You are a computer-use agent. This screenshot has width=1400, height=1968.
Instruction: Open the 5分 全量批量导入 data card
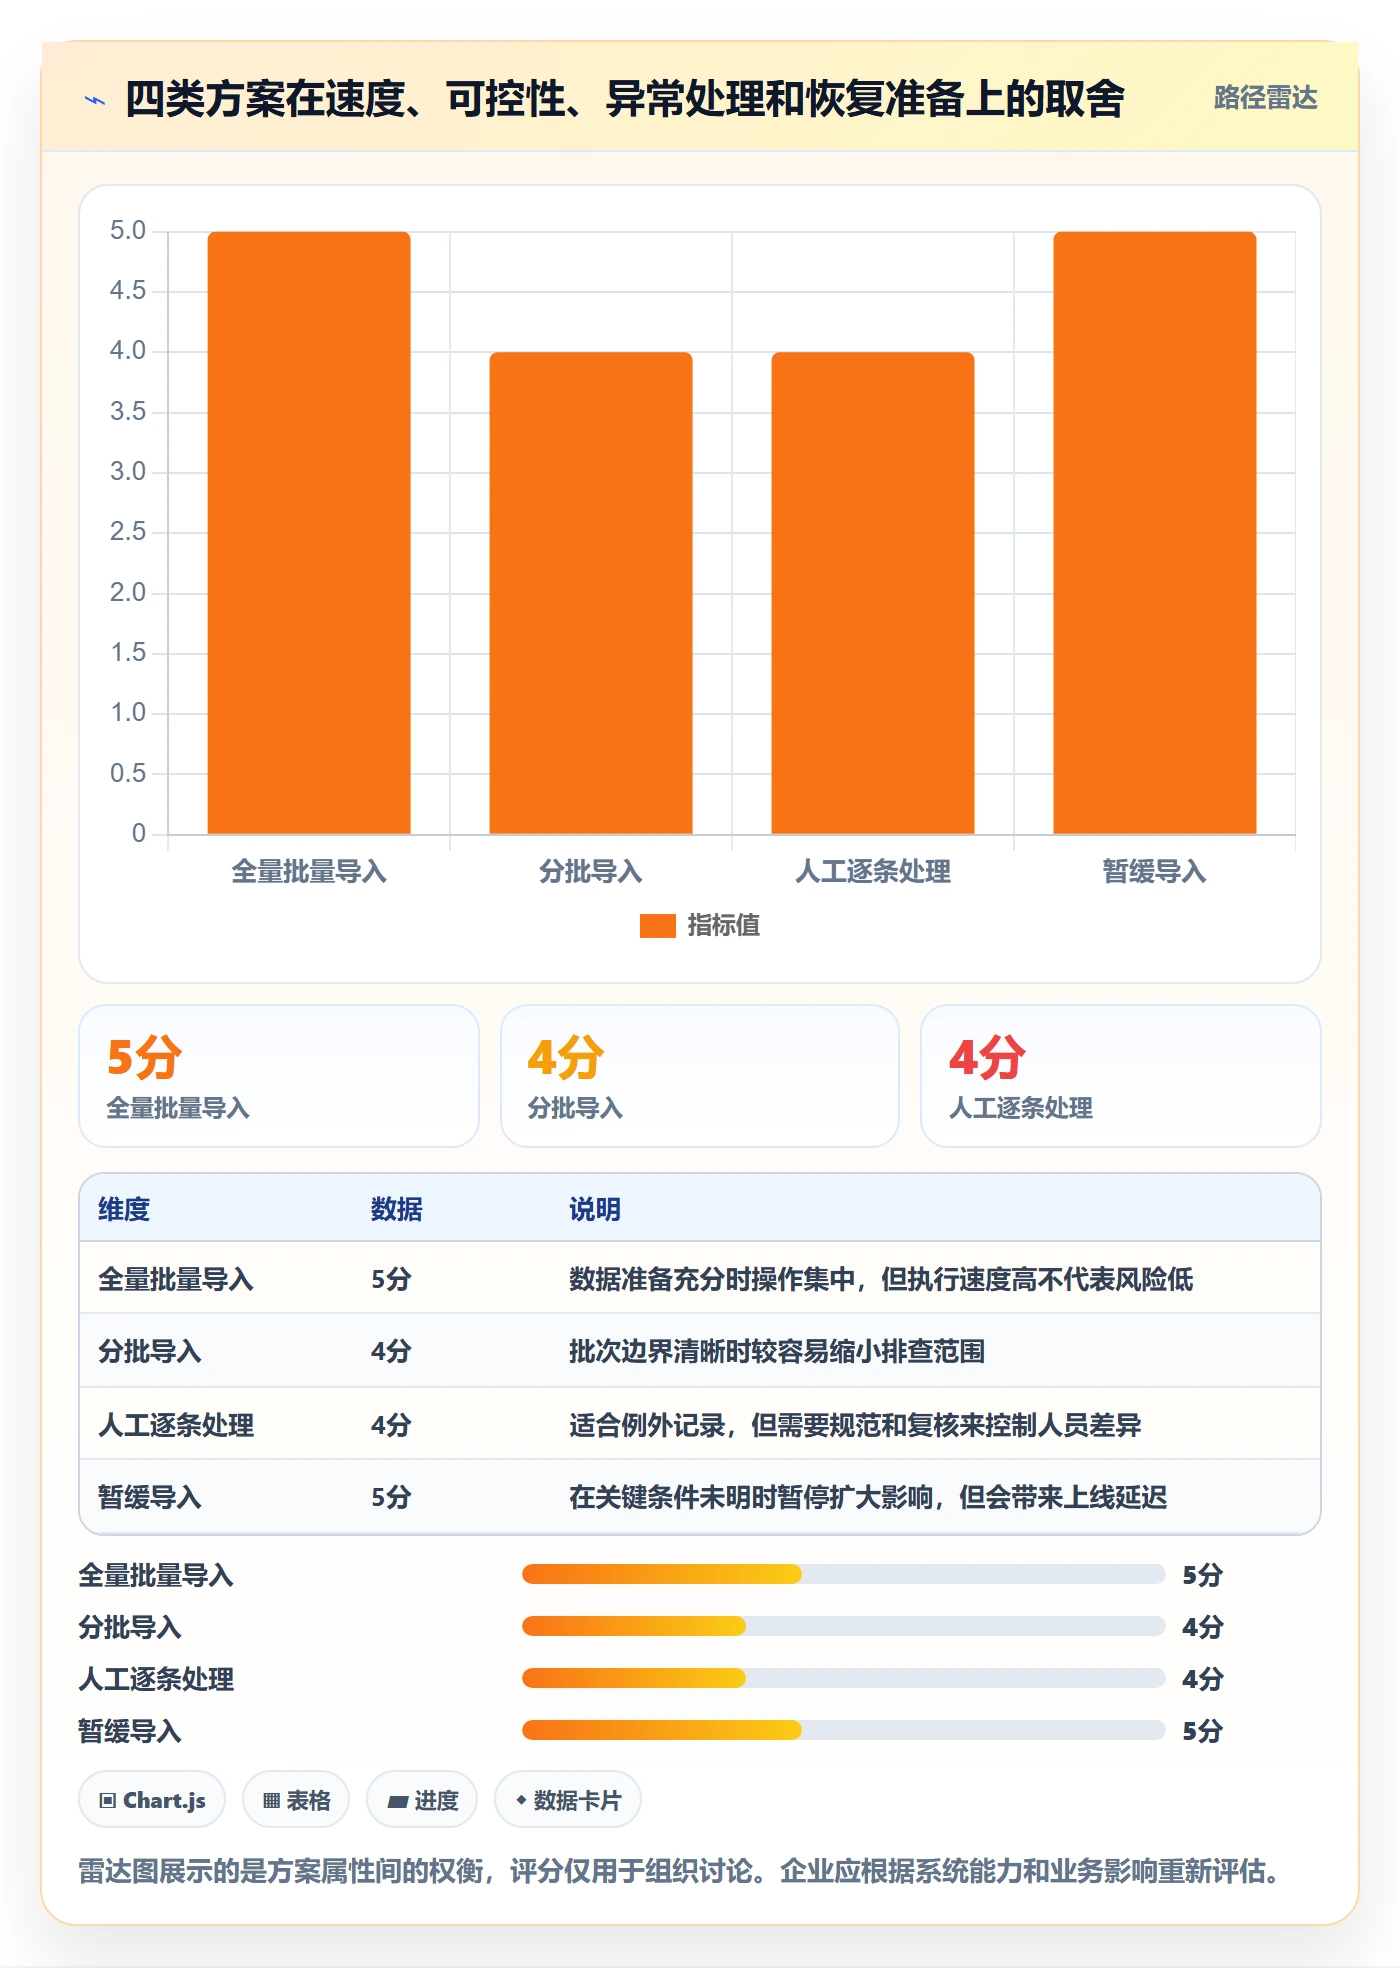tap(279, 1076)
